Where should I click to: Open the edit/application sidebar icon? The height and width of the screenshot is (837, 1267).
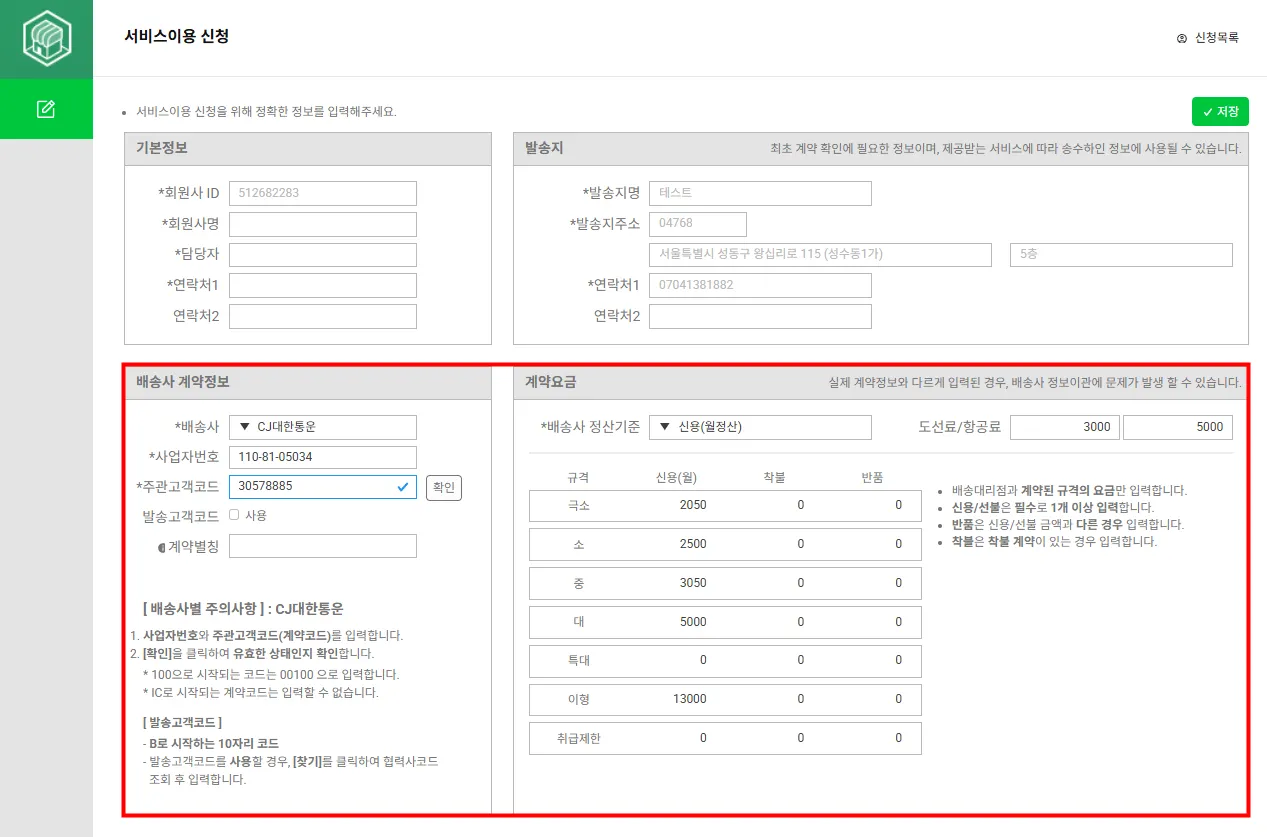46,108
